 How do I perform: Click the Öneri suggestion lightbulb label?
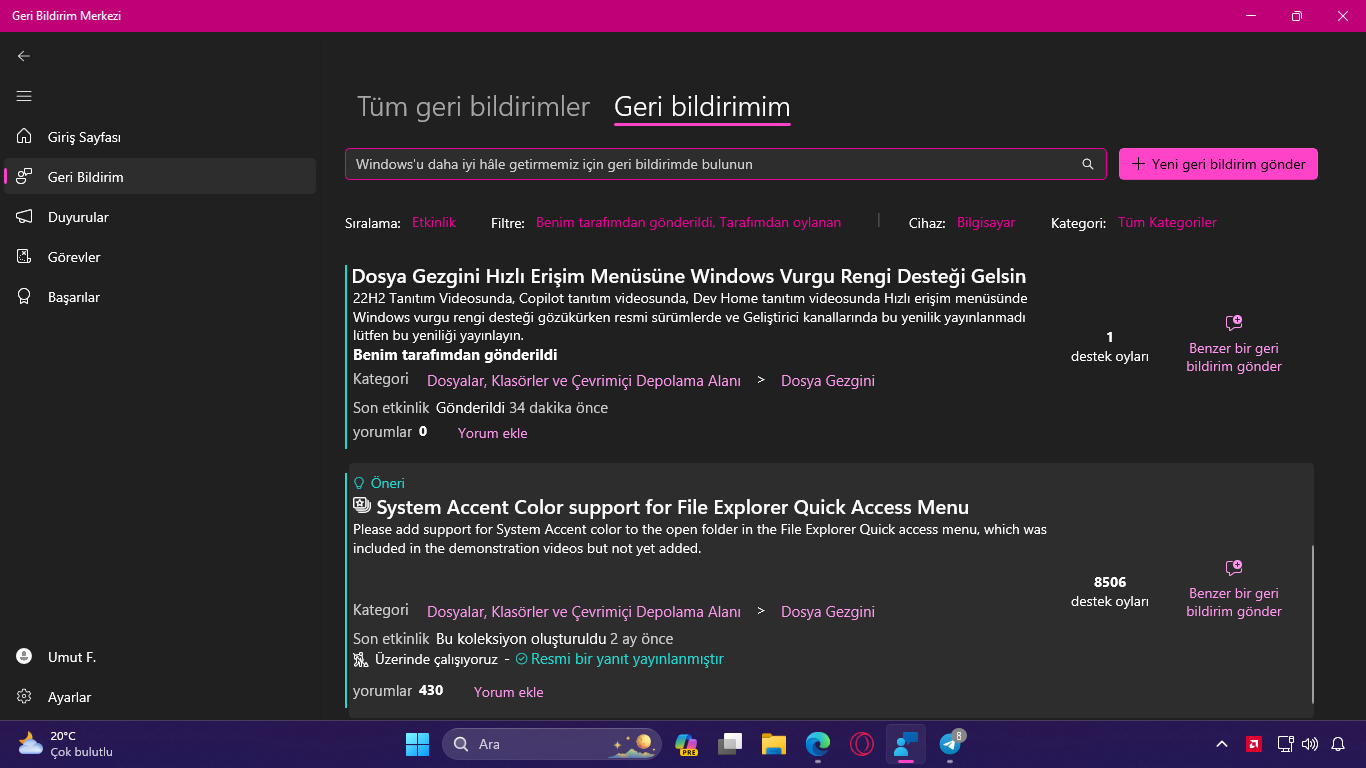(x=379, y=483)
